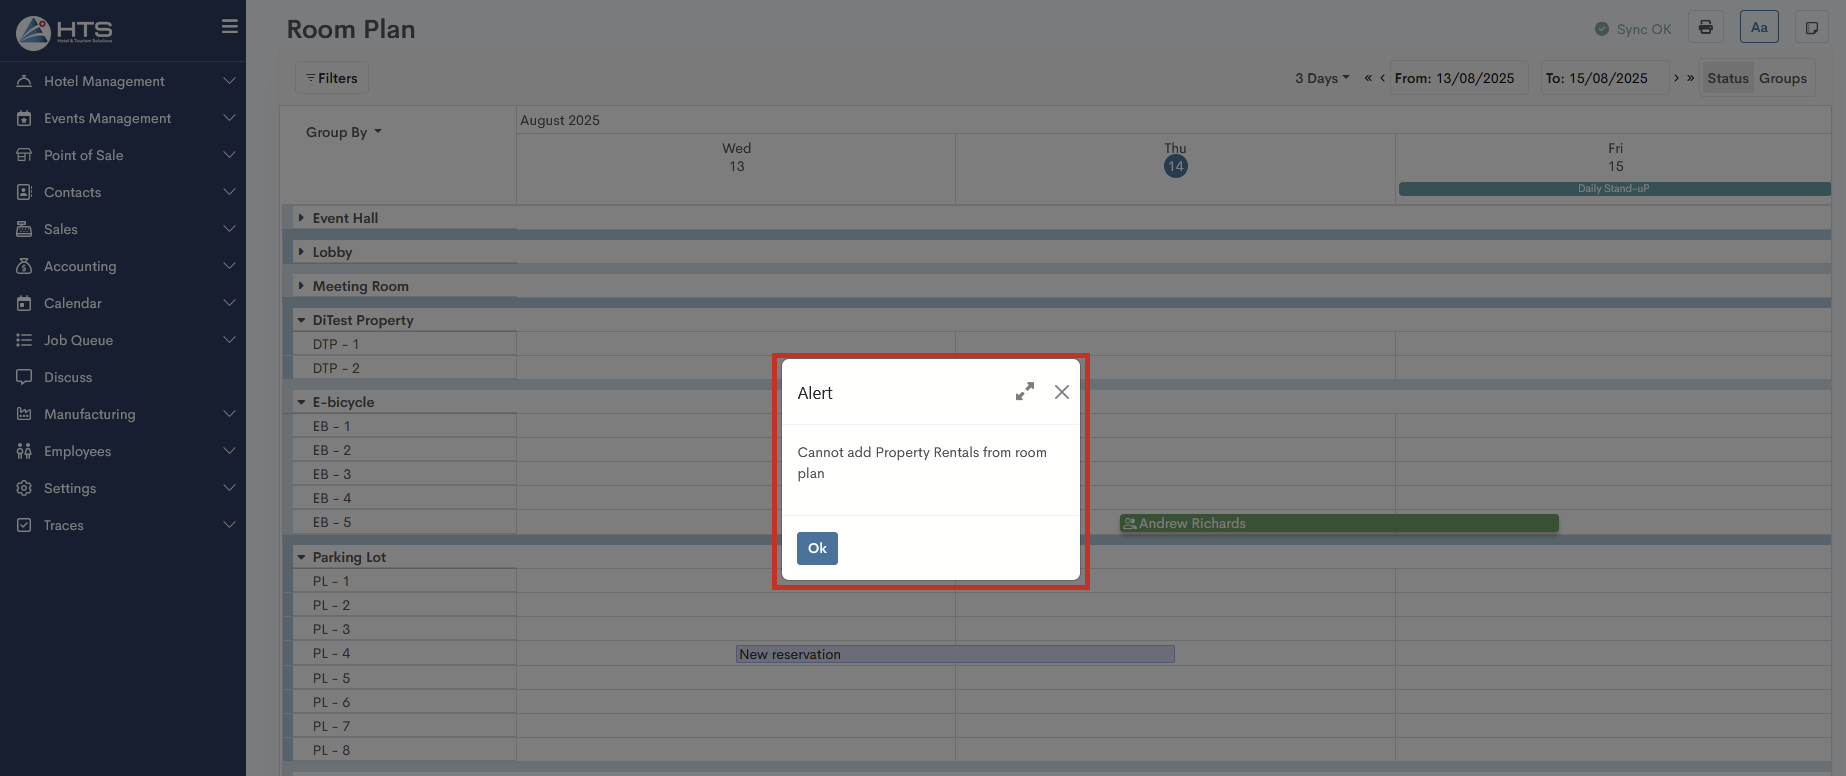Toggle the hamburger sidebar menu icon

click(229, 27)
